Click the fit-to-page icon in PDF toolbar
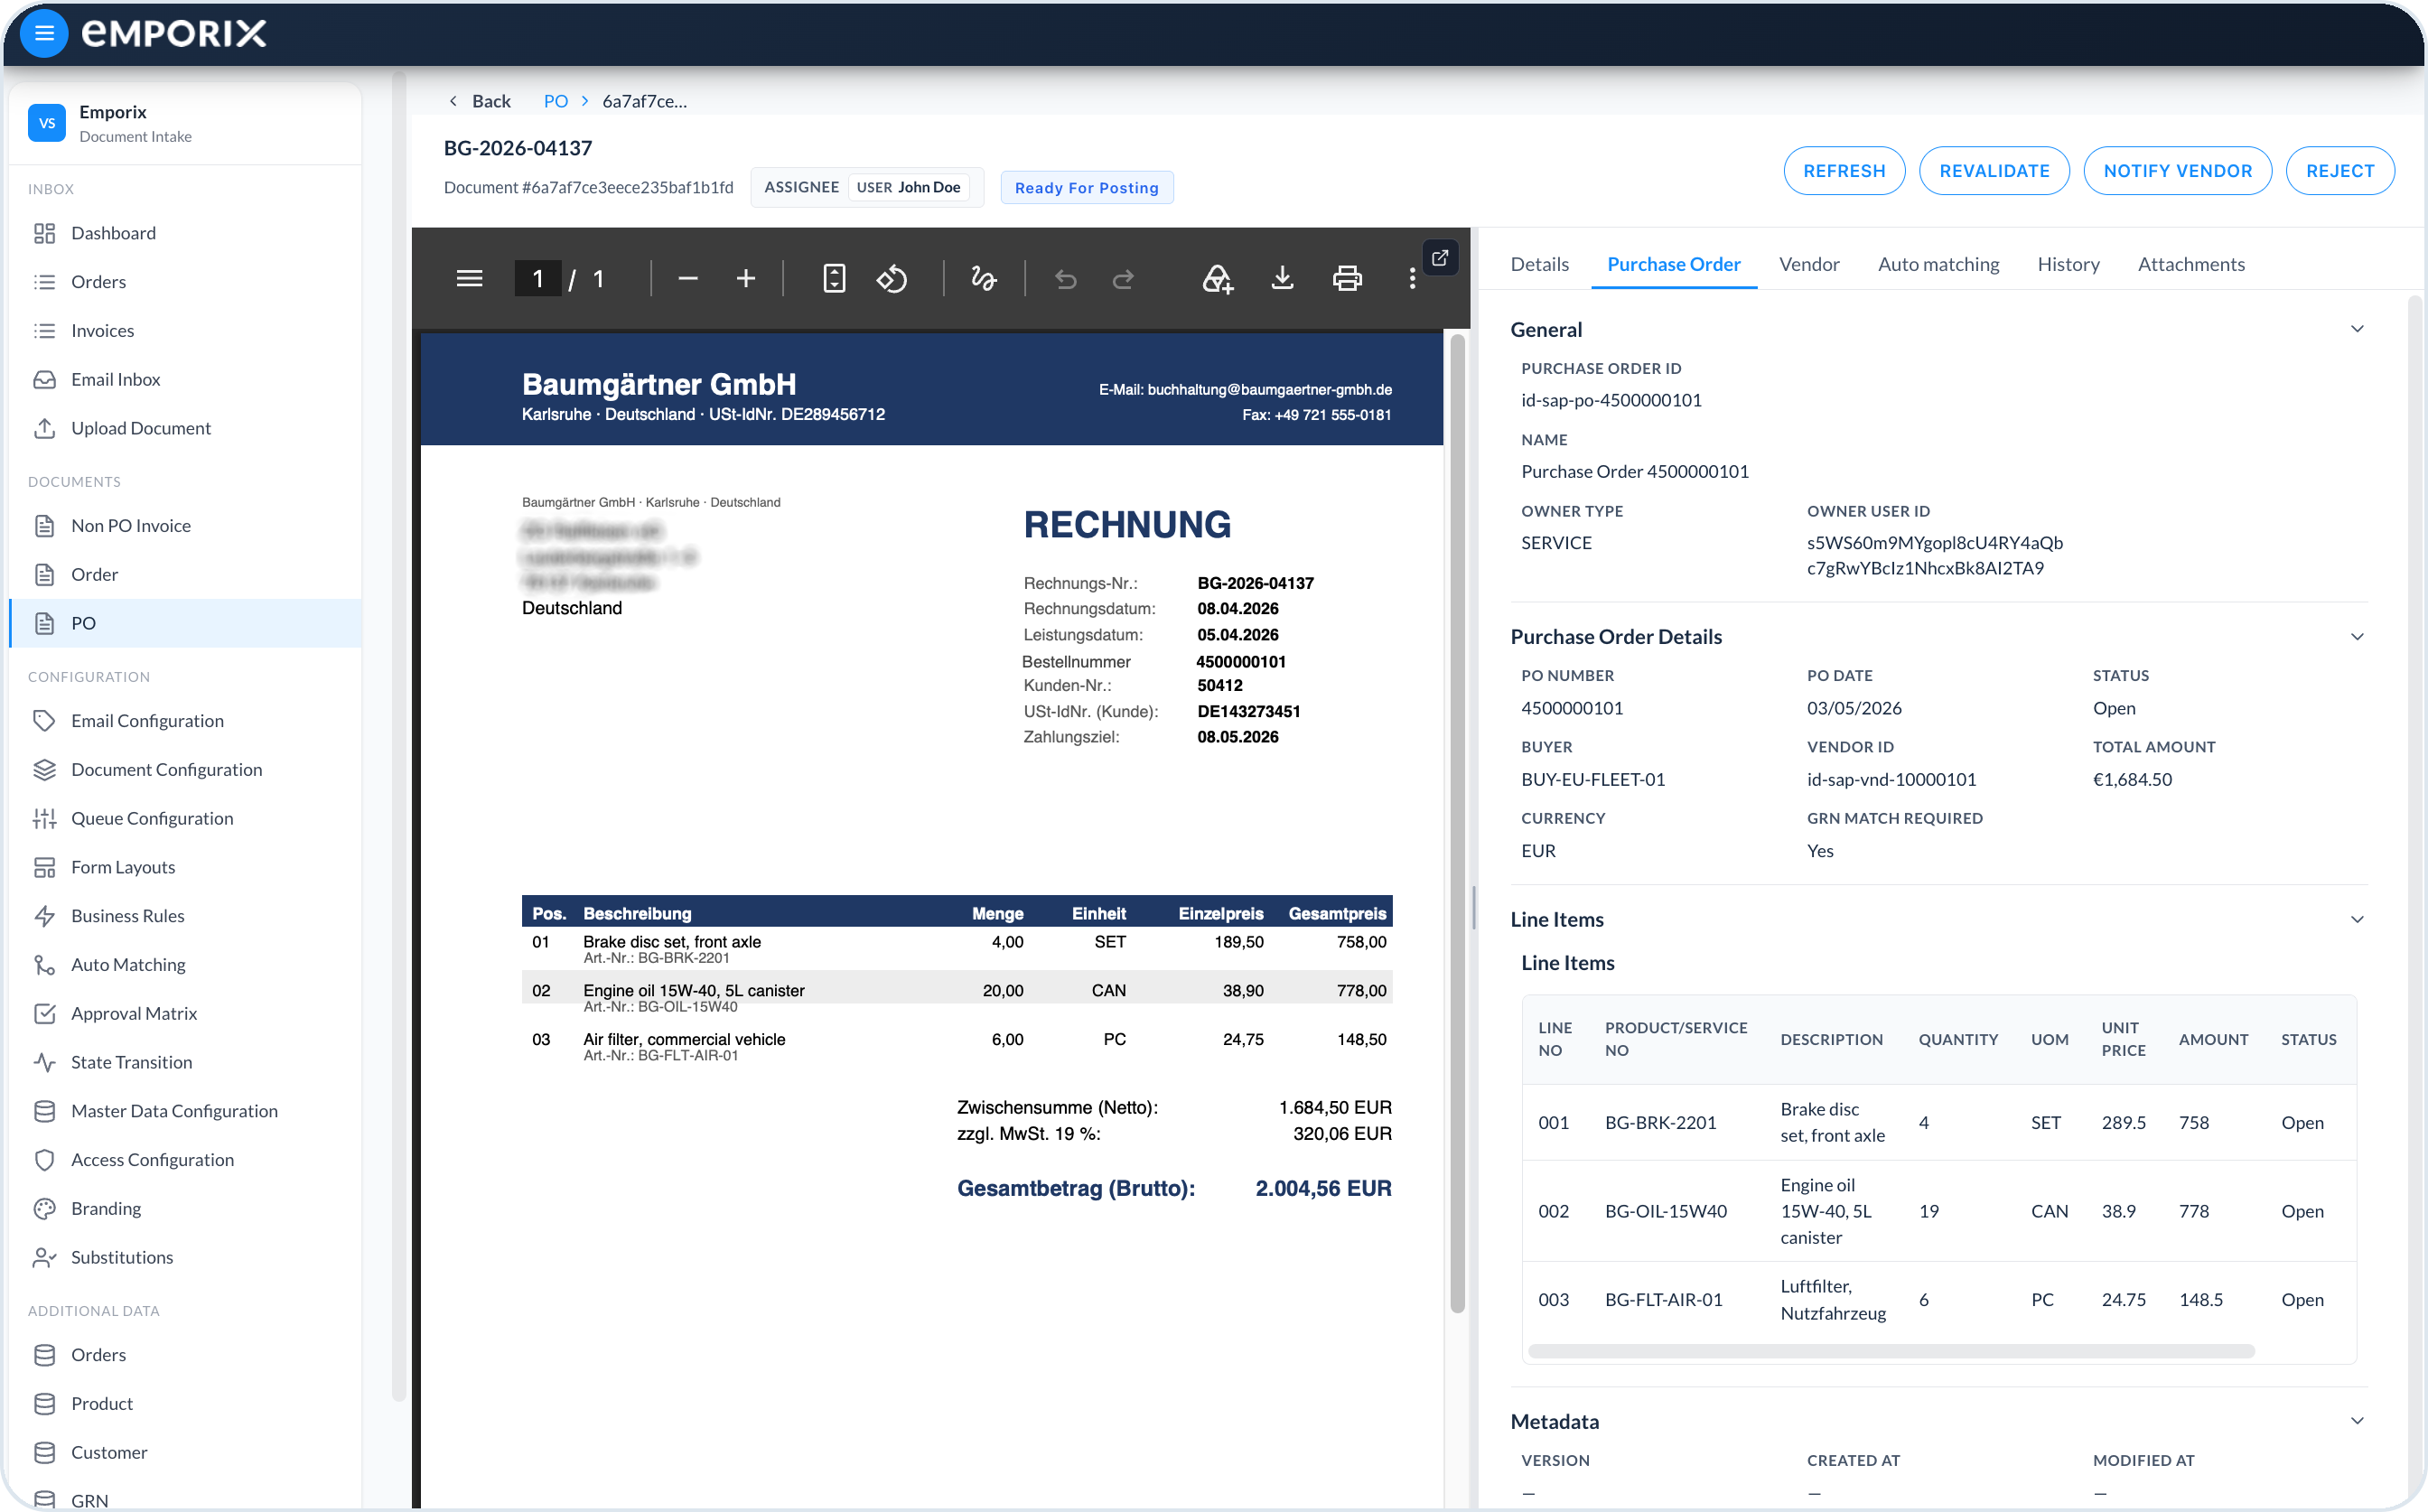Image resolution: width=2428 pixels, height=1512 pixels. click(834, 278)
